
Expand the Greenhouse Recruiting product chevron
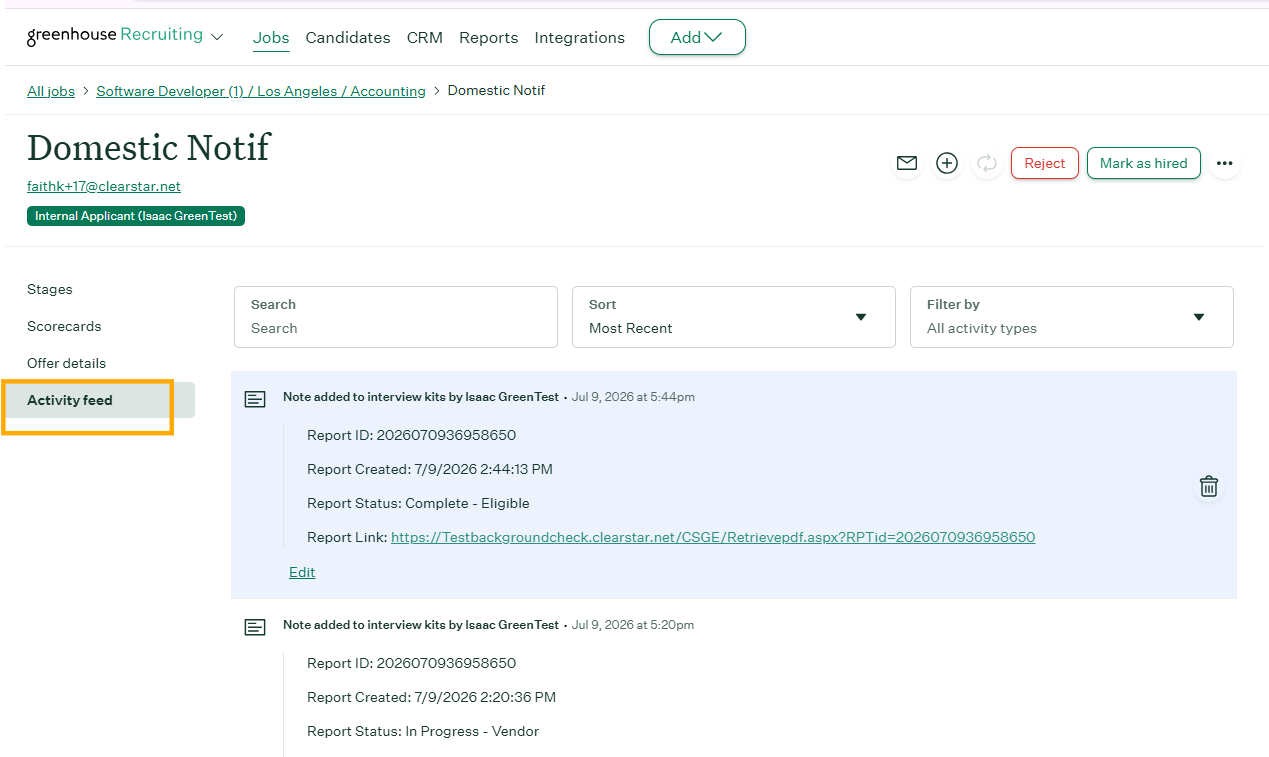217,37
